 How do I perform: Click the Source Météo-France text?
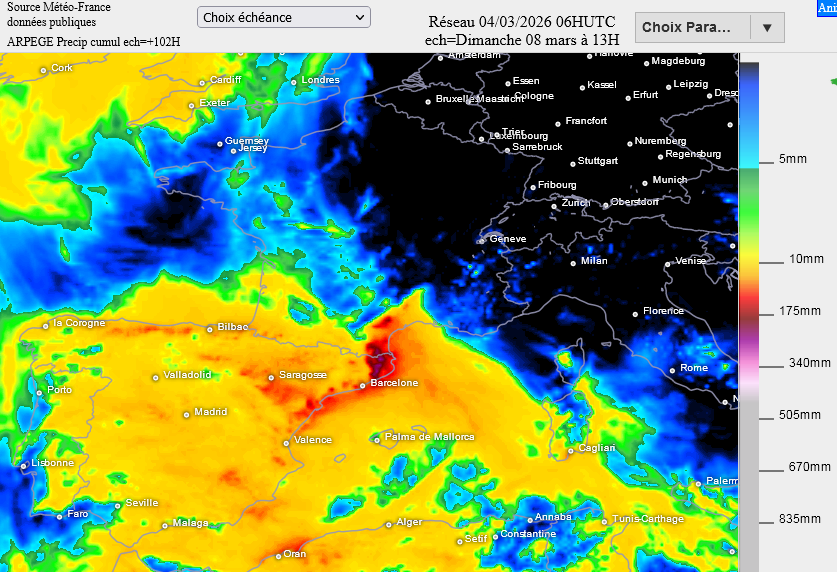click(57, 7)
